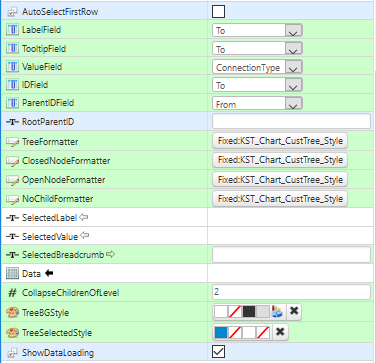The image size is (376, 363).
Task: Click the ParentIDField field-type icon
Action: click(12, 103)
